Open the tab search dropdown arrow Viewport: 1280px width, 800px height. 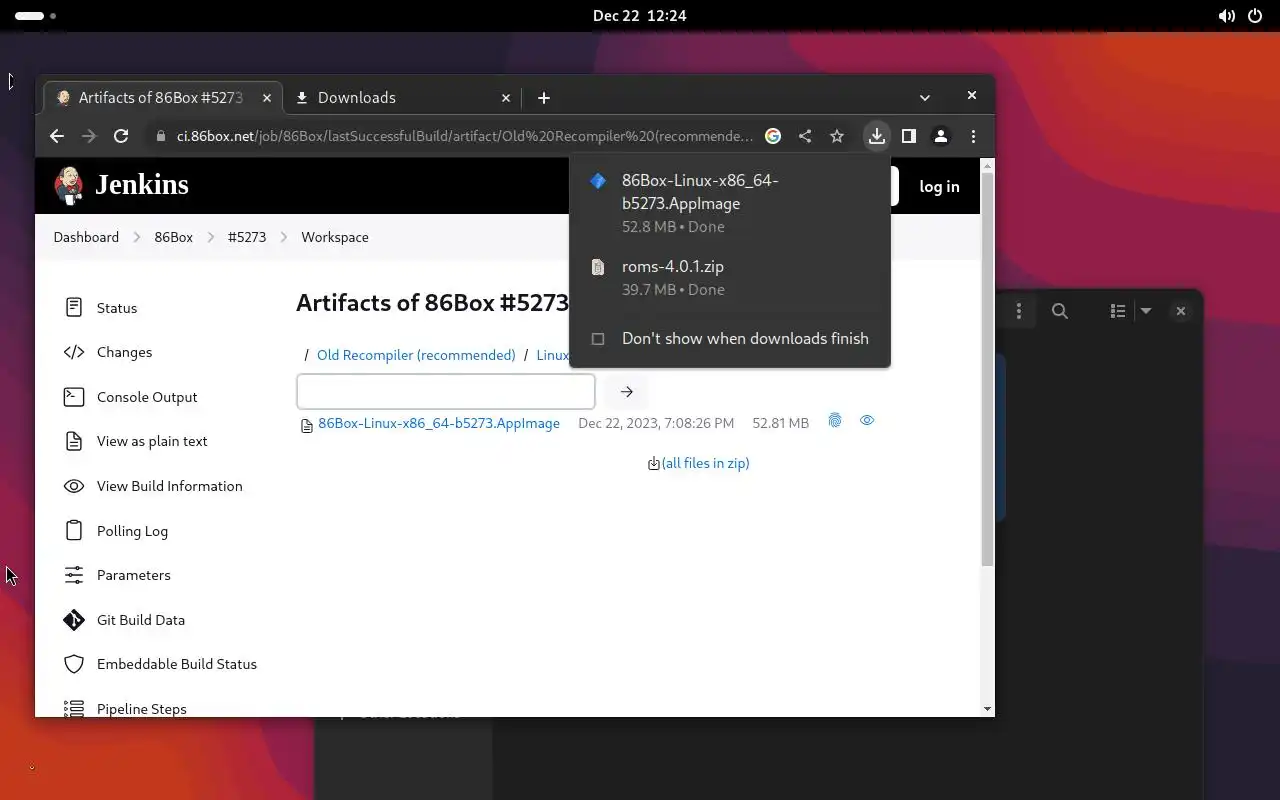click(x=925, y=97)
